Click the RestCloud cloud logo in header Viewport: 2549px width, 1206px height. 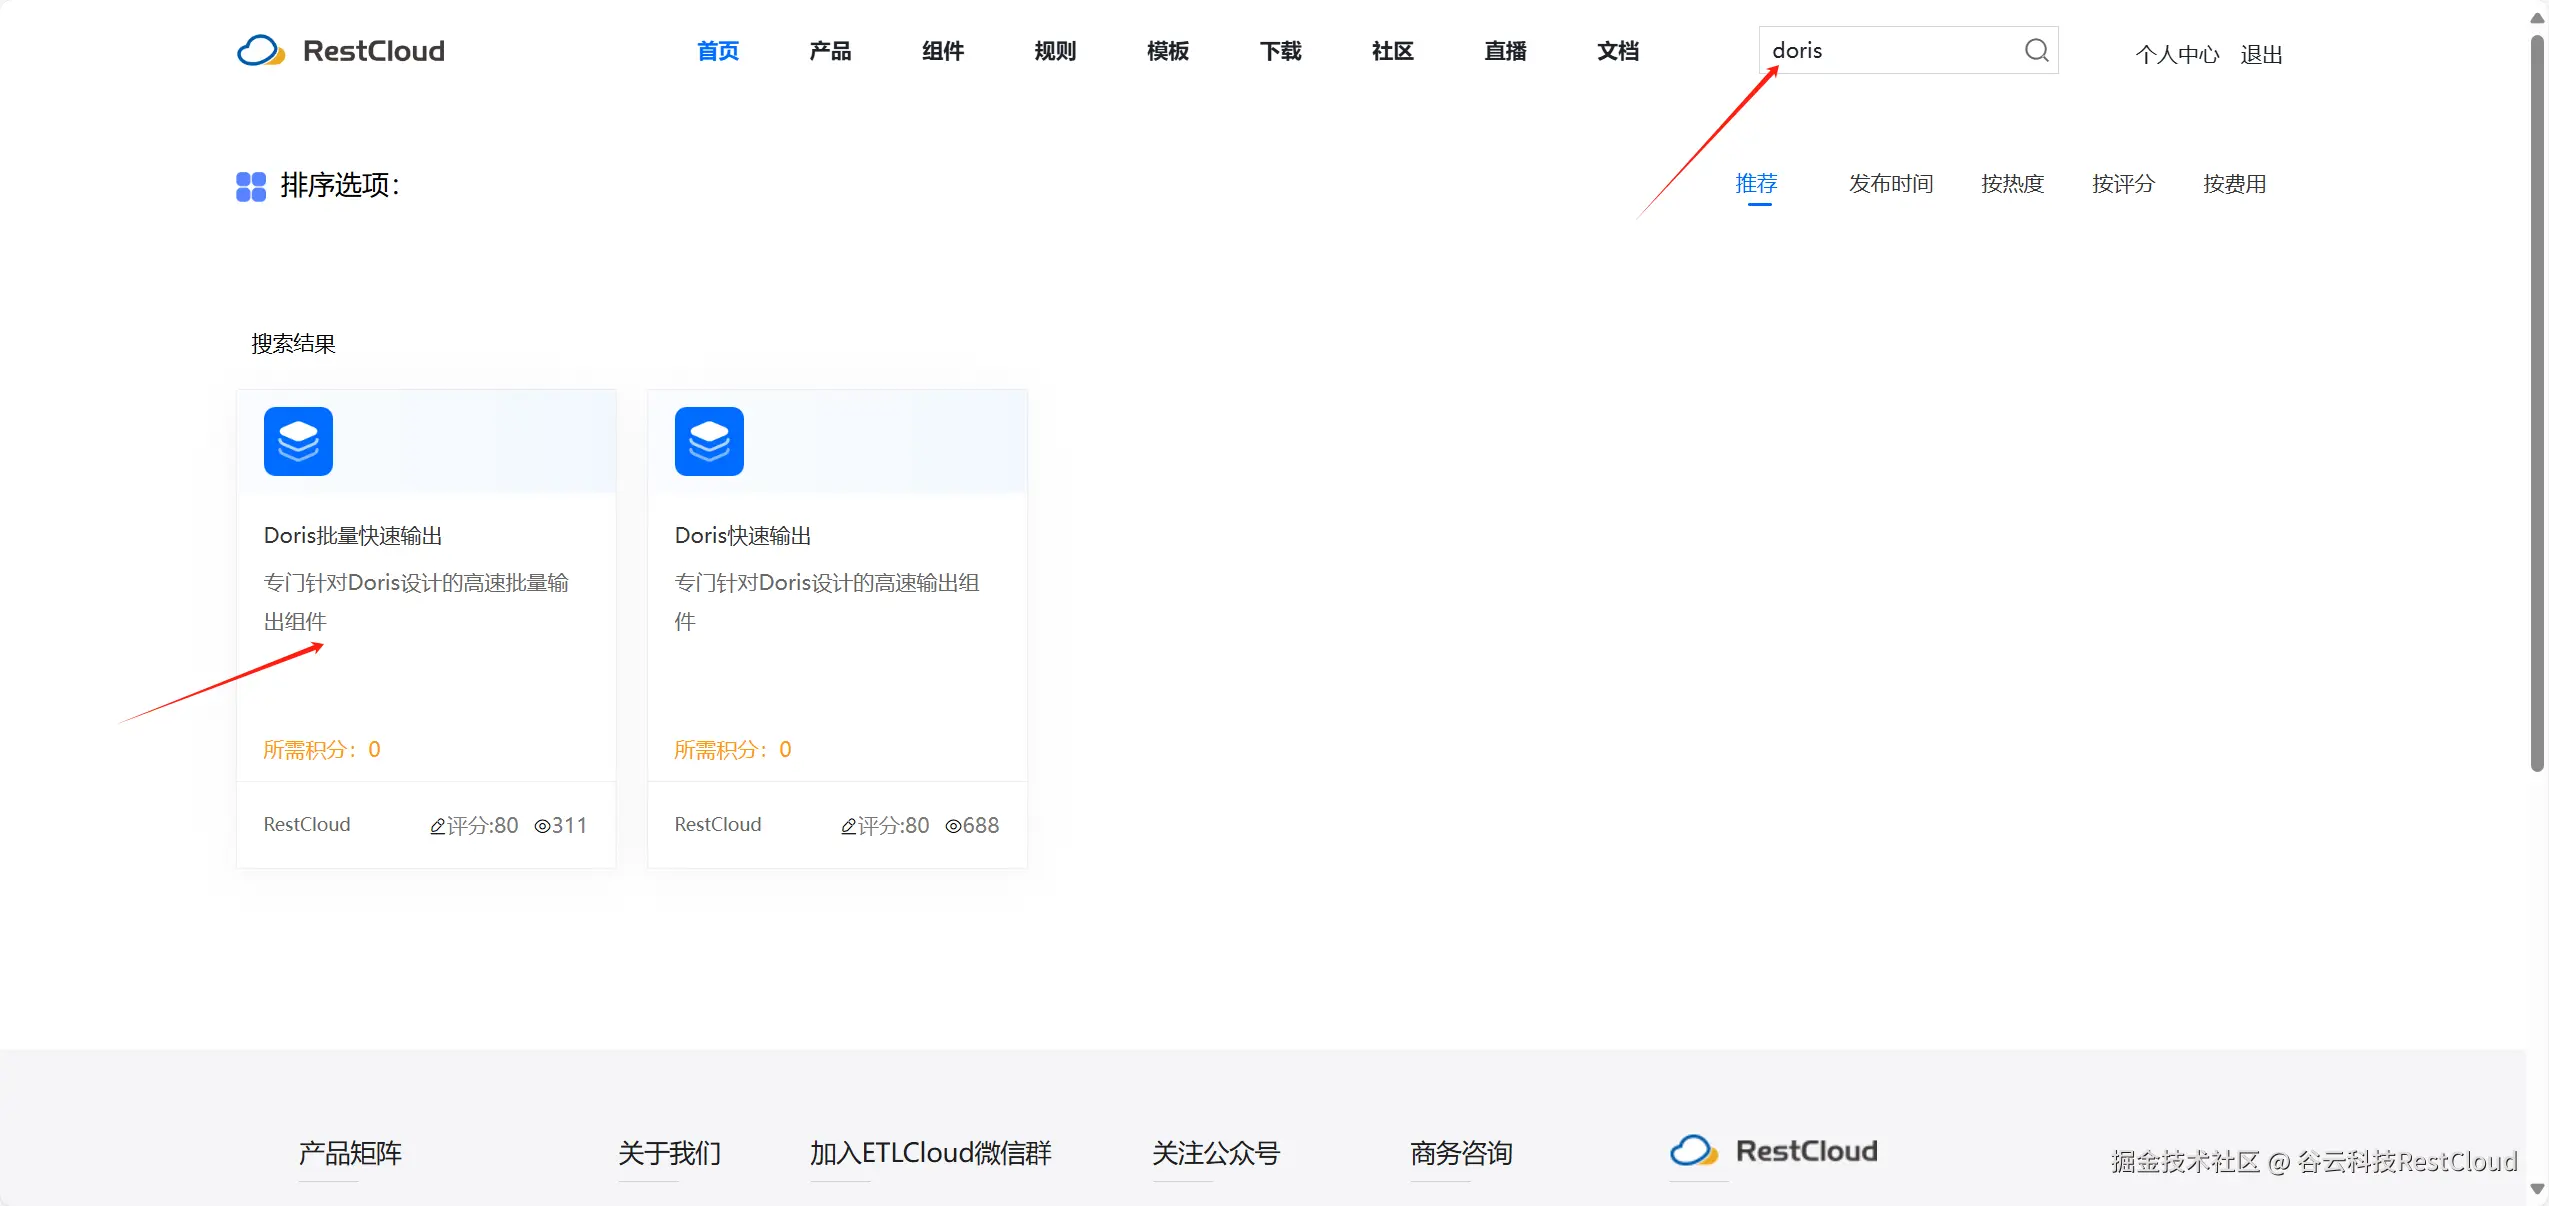261,51
